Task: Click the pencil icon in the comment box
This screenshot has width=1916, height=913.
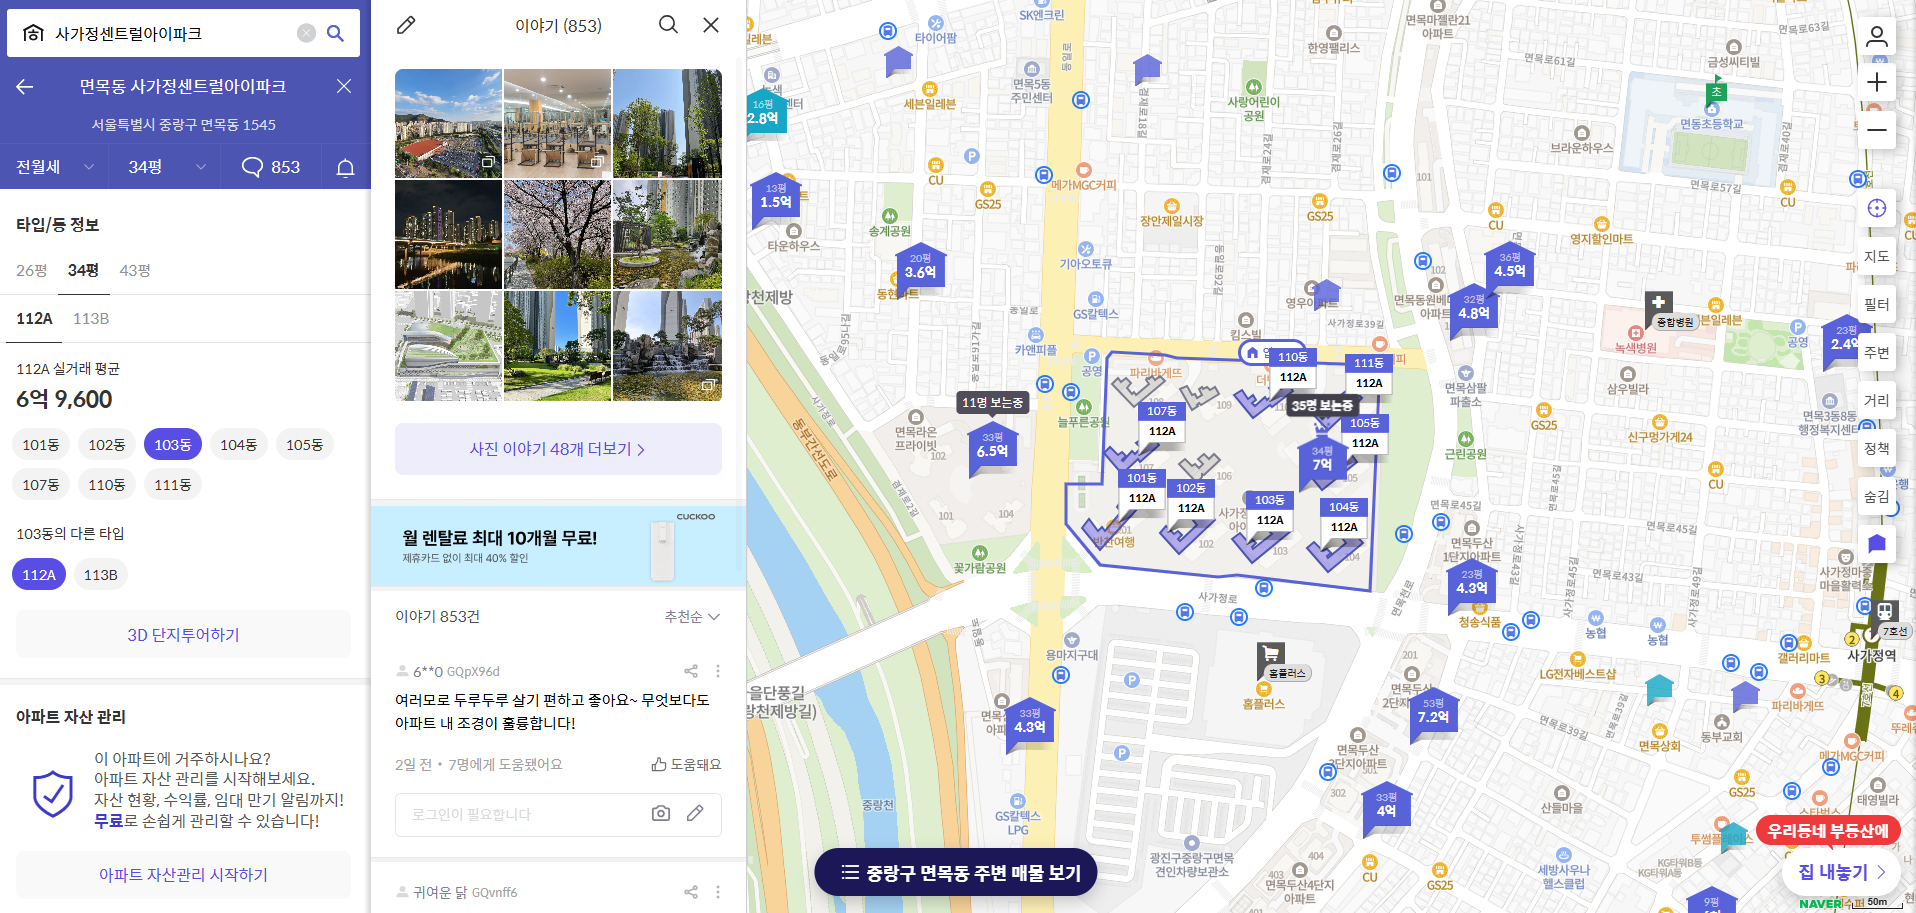Action: point(695,813)
